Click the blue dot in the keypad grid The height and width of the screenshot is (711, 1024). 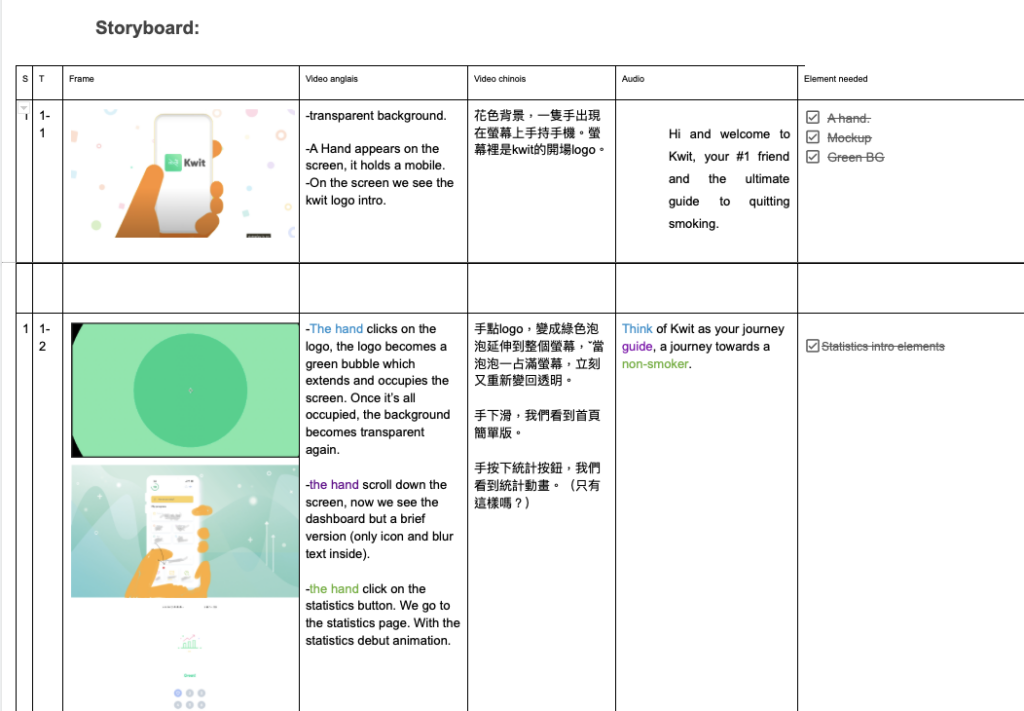coord(178,693)
